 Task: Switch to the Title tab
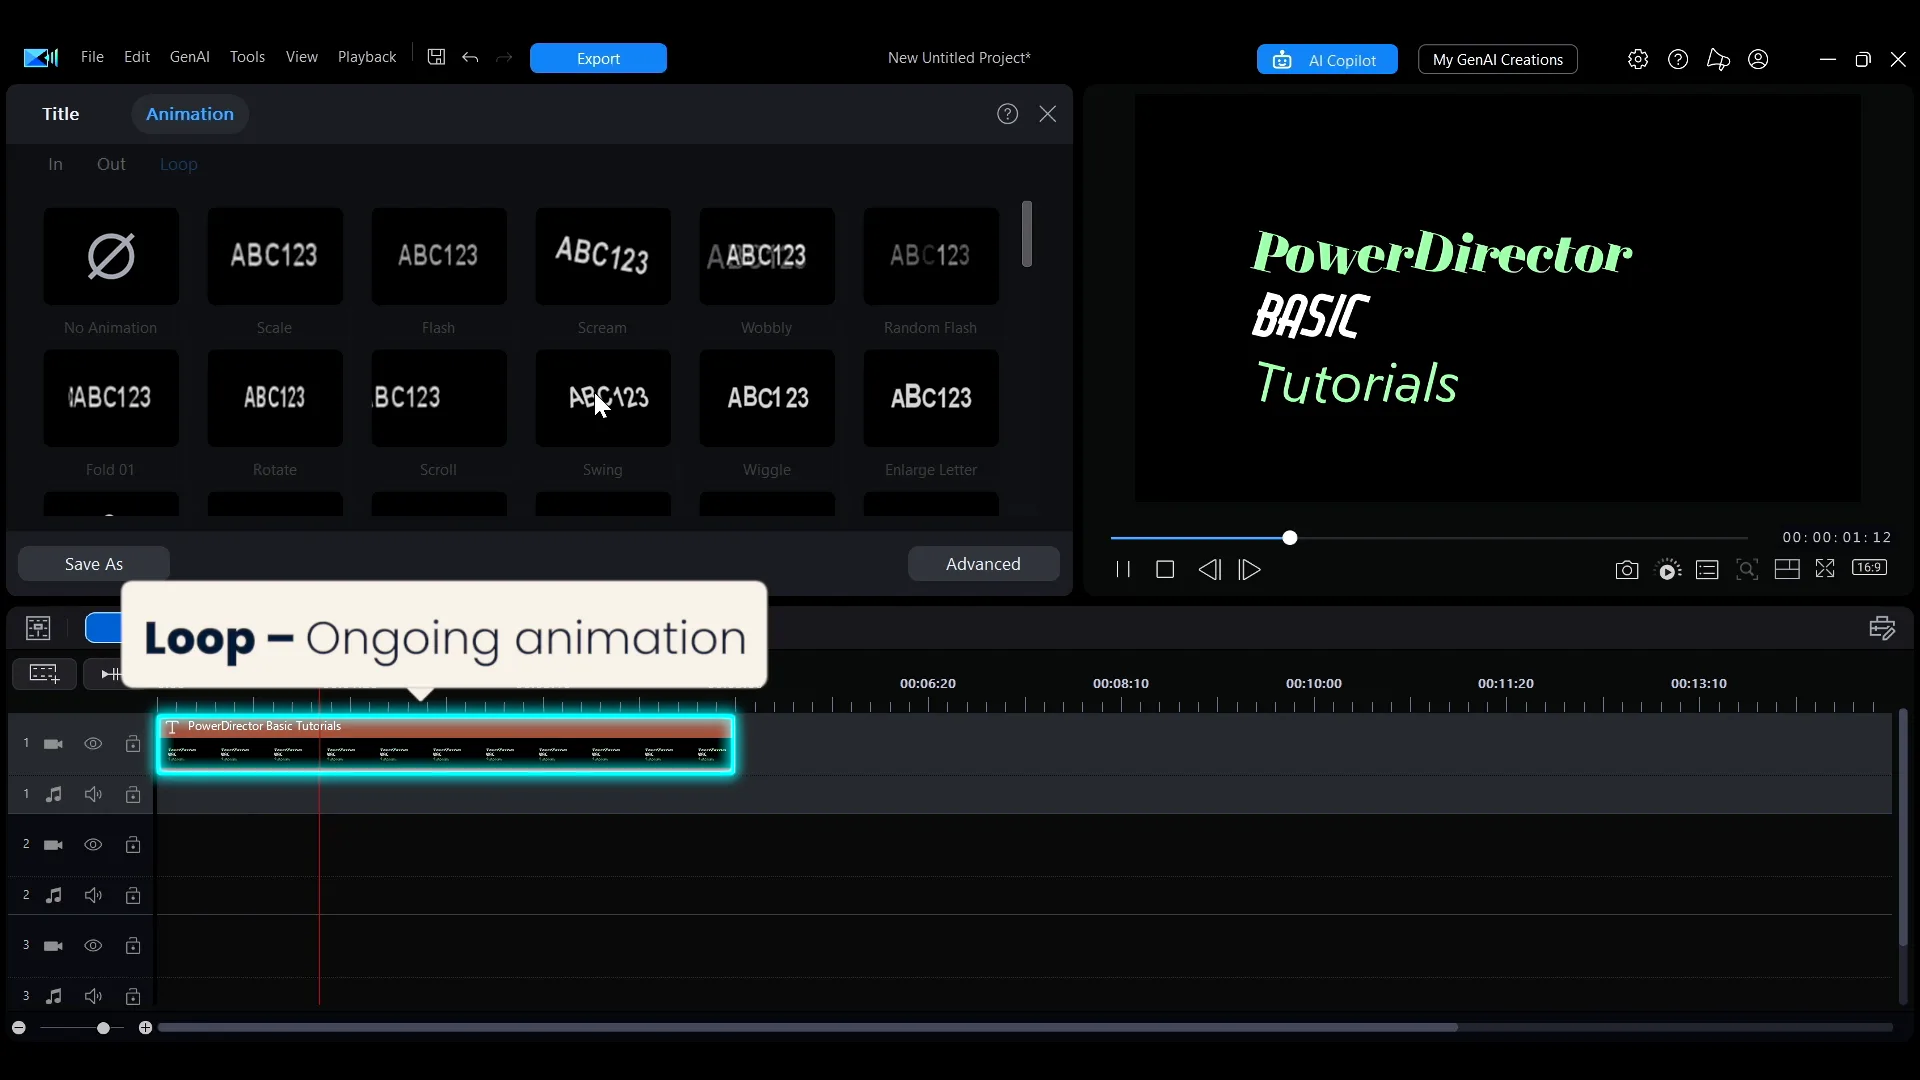(x=60, y=114)
